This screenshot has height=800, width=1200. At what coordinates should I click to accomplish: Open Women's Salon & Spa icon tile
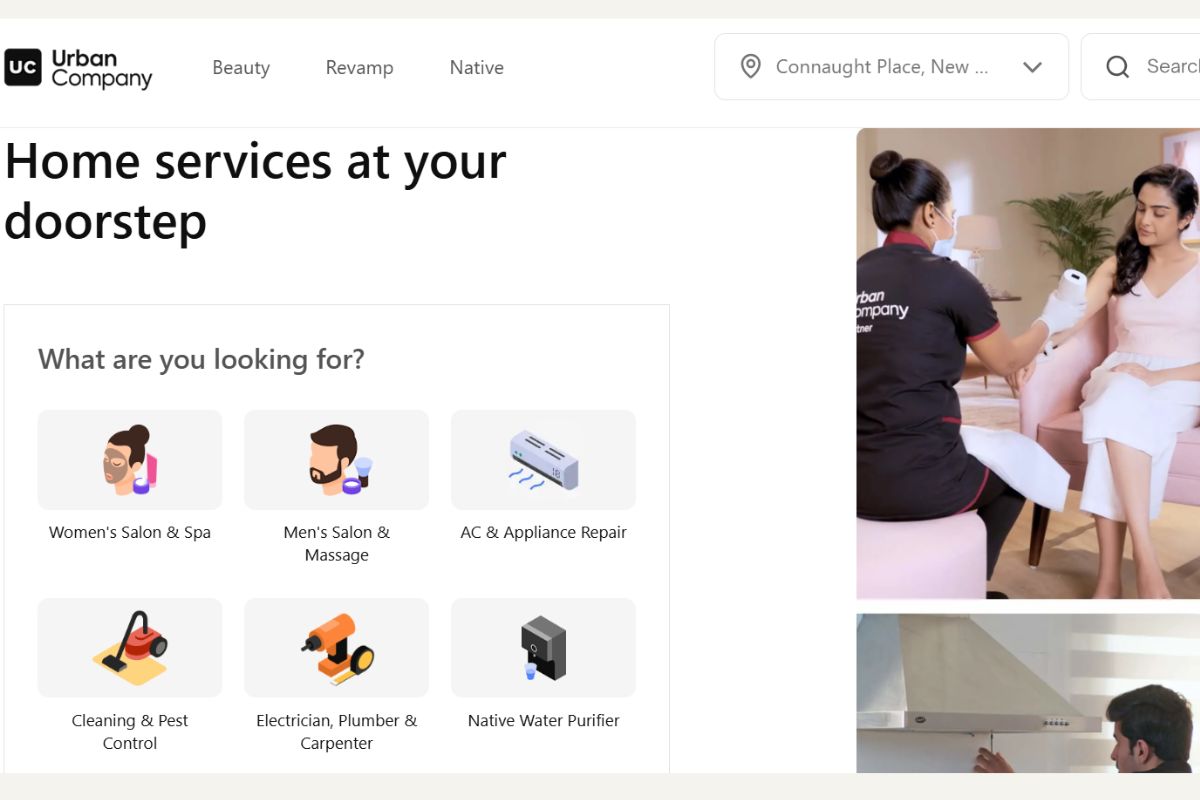pos(130,460)
